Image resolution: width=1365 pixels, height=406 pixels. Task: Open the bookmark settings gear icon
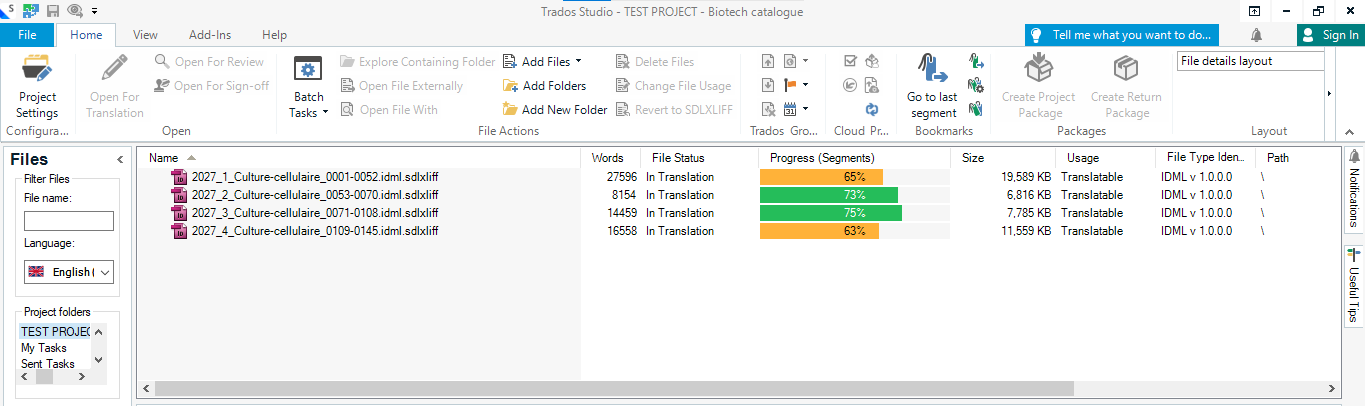click(976, 85)
